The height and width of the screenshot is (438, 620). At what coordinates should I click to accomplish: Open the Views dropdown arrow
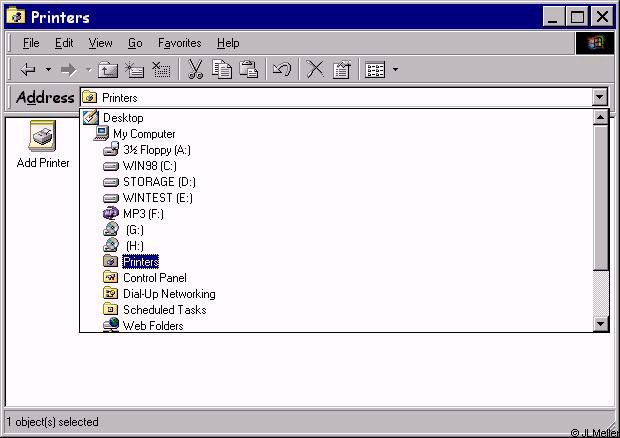[x=395, y=70]
